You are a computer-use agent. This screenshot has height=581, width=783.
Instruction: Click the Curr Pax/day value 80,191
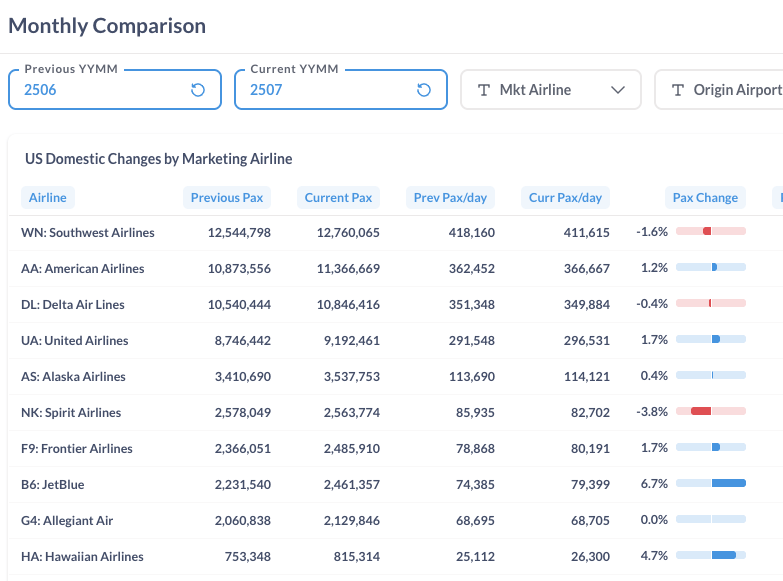click(590, 448)
